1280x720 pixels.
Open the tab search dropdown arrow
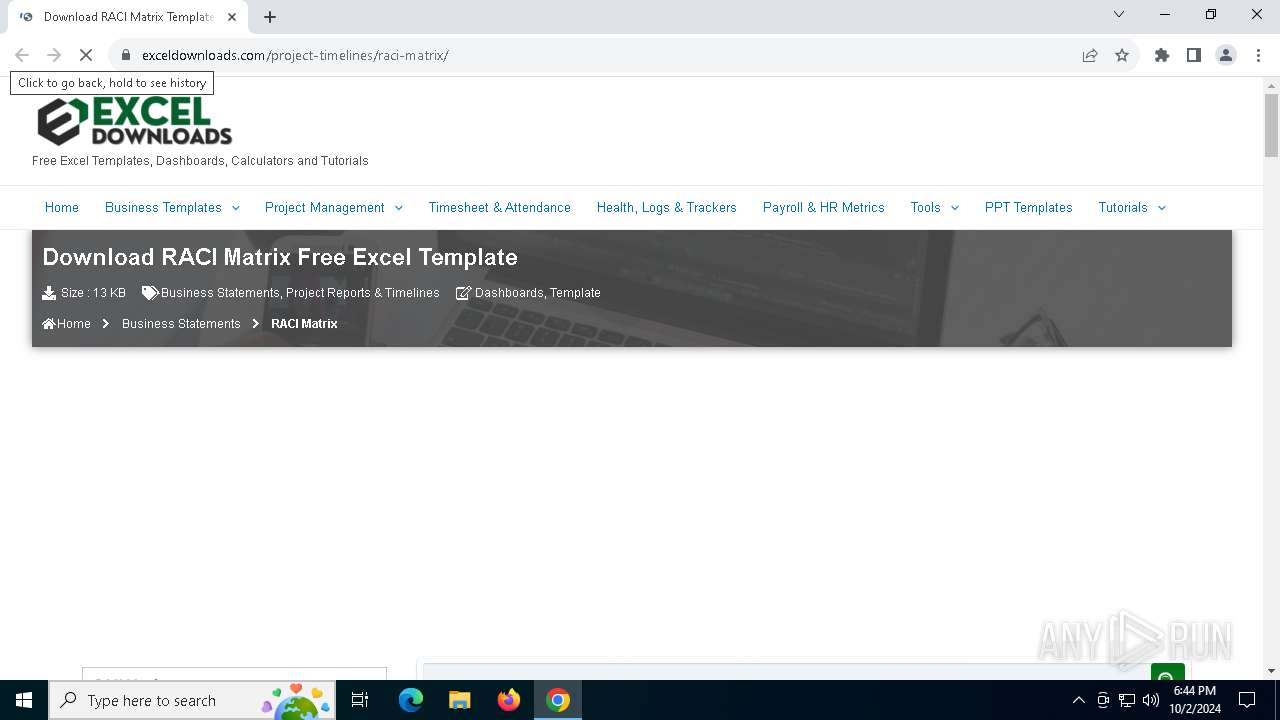tap(1119, 14)
